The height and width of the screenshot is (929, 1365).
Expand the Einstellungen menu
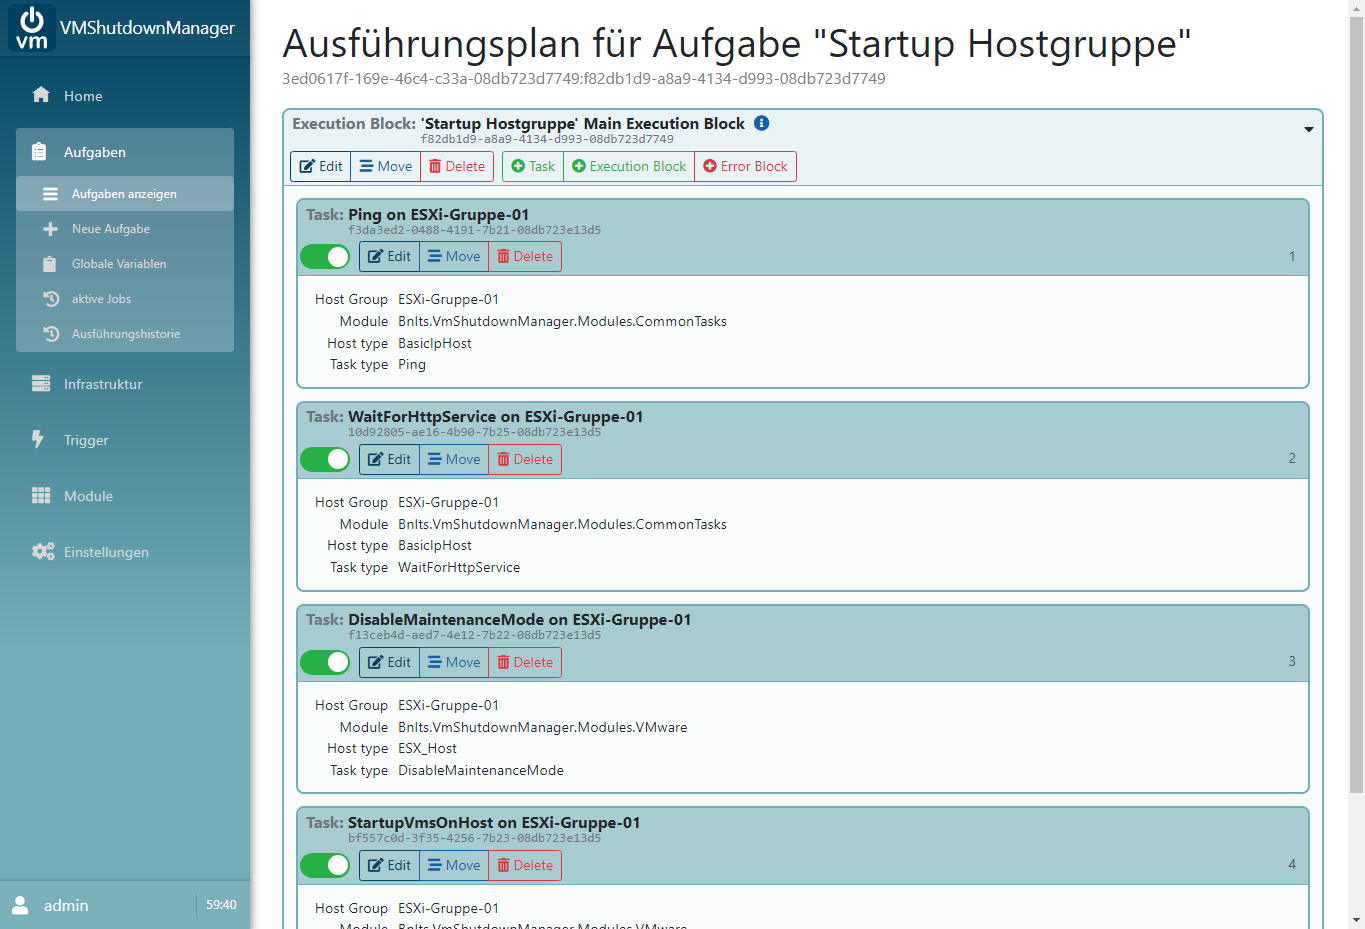click(125, 552)
